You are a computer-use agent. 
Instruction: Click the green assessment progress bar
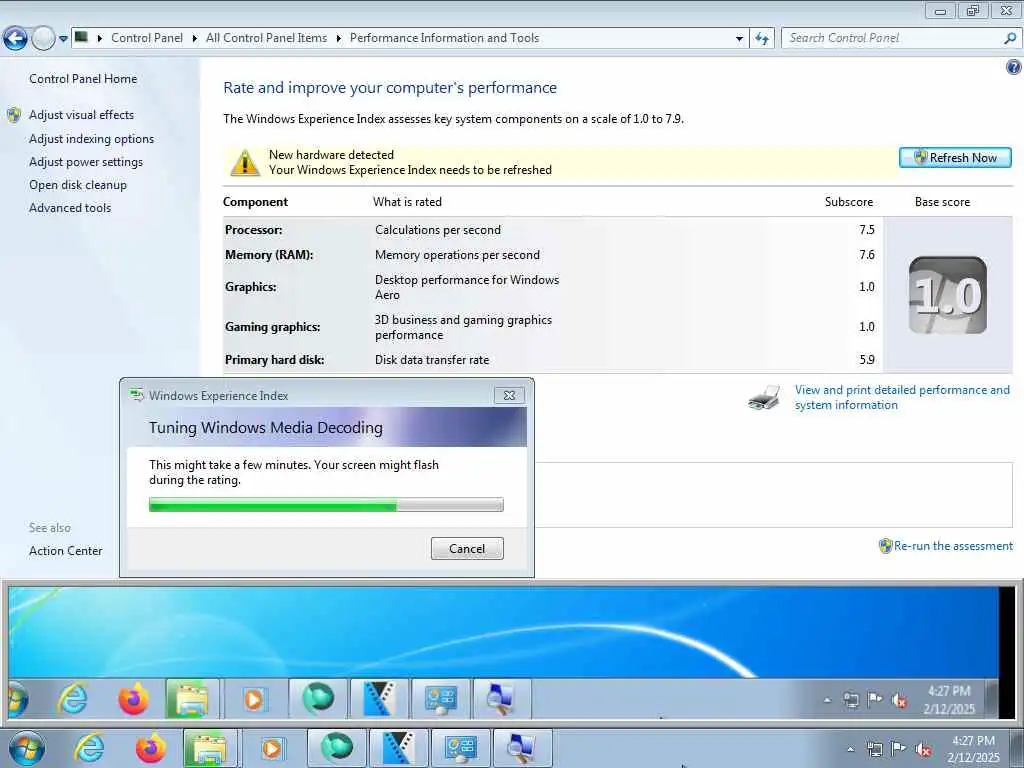click(326, 504)
